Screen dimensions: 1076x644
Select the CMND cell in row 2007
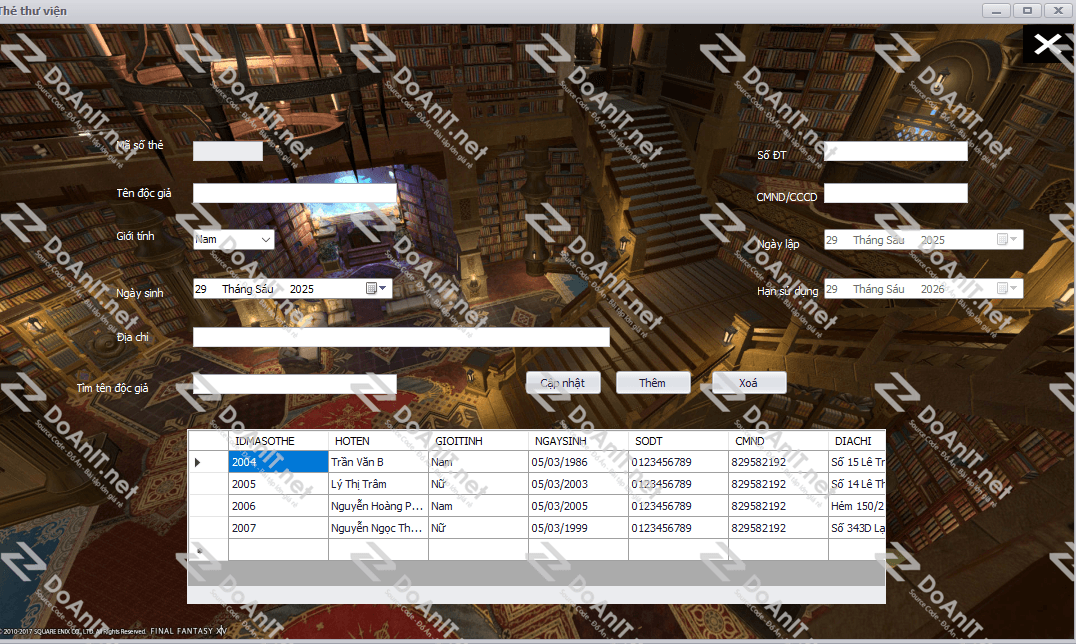click(778, 528)
